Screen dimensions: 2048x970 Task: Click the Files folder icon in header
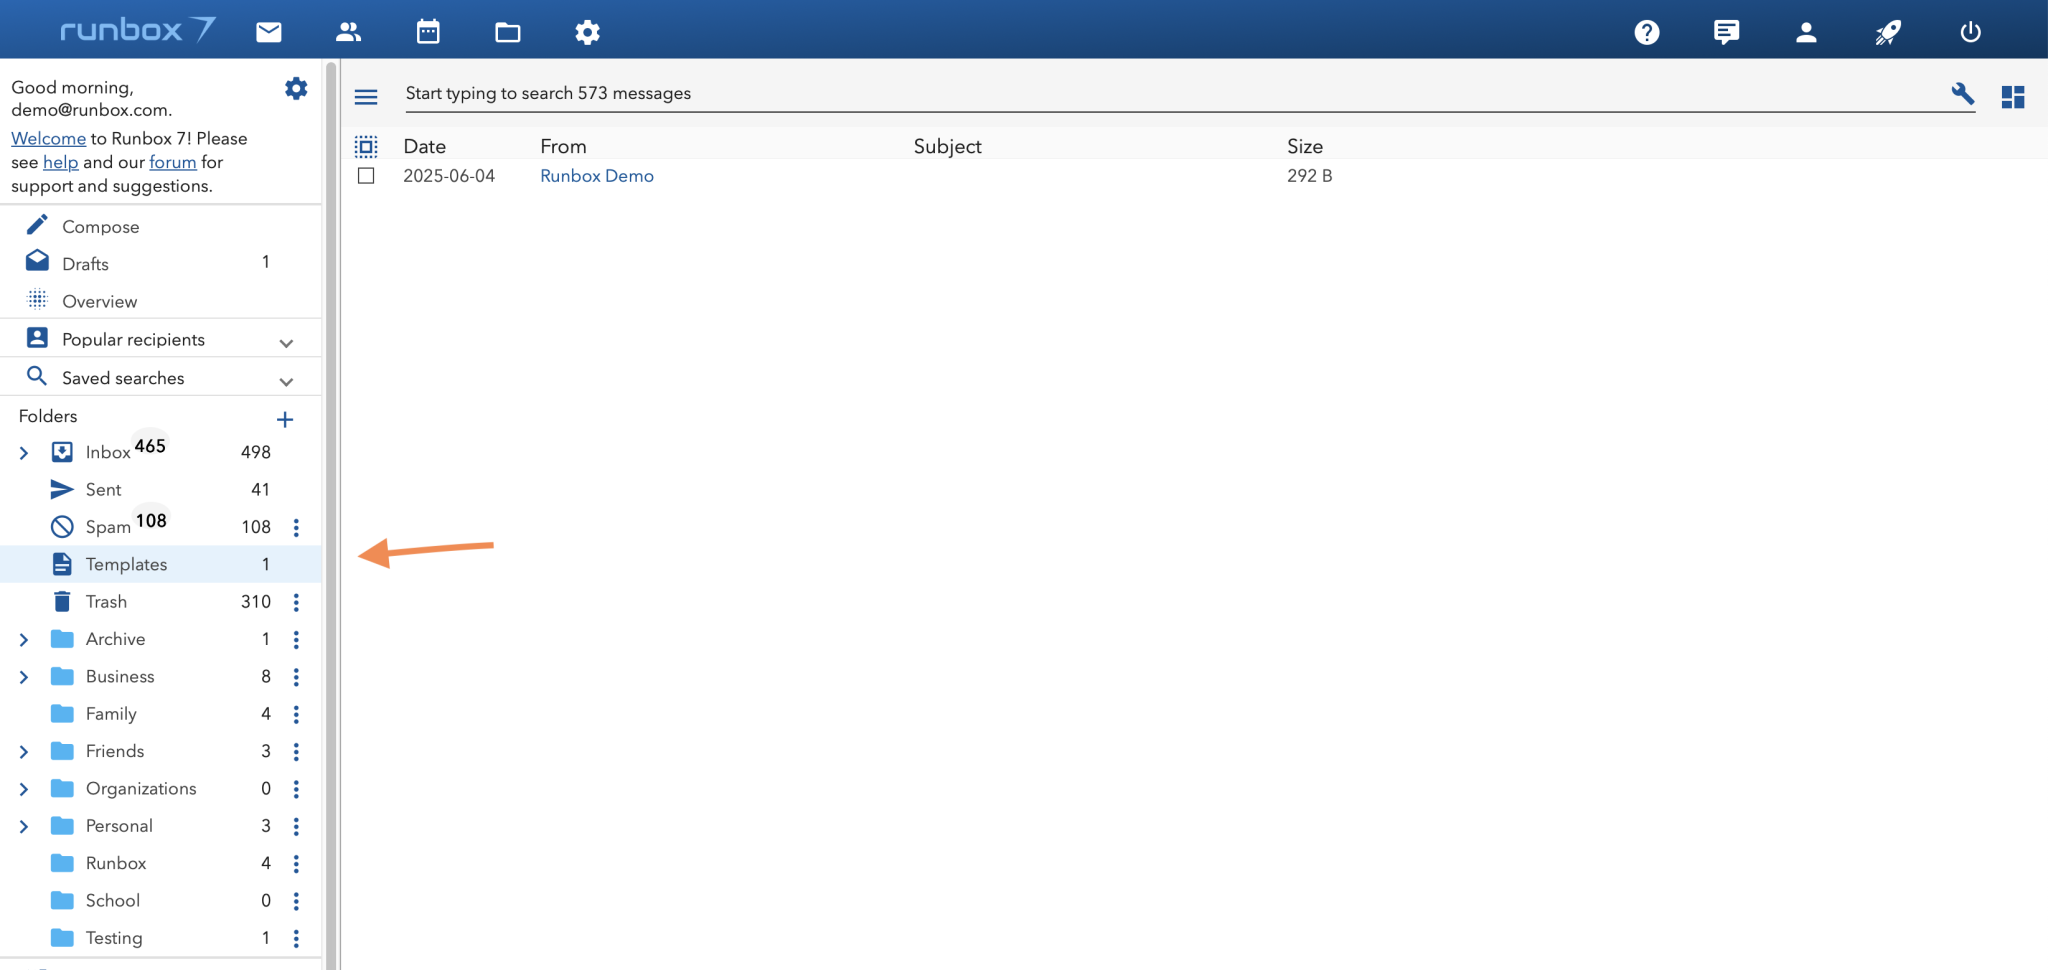508,32
